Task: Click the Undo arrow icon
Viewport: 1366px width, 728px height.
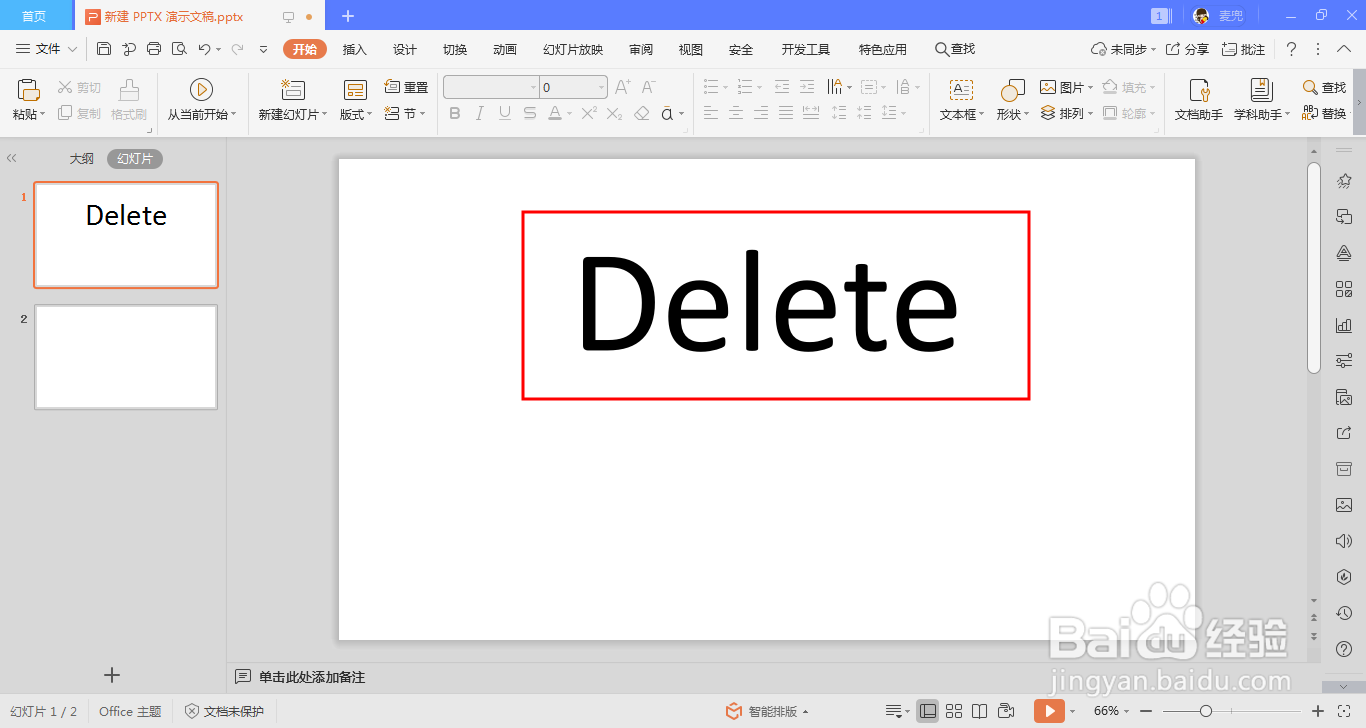Action: pos(204,49)
